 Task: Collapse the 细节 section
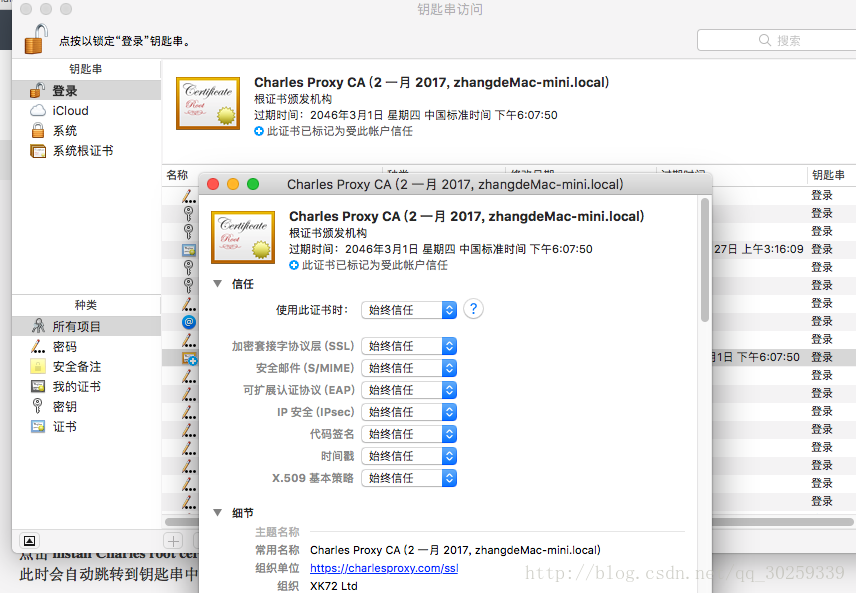(x=218, y=513)
